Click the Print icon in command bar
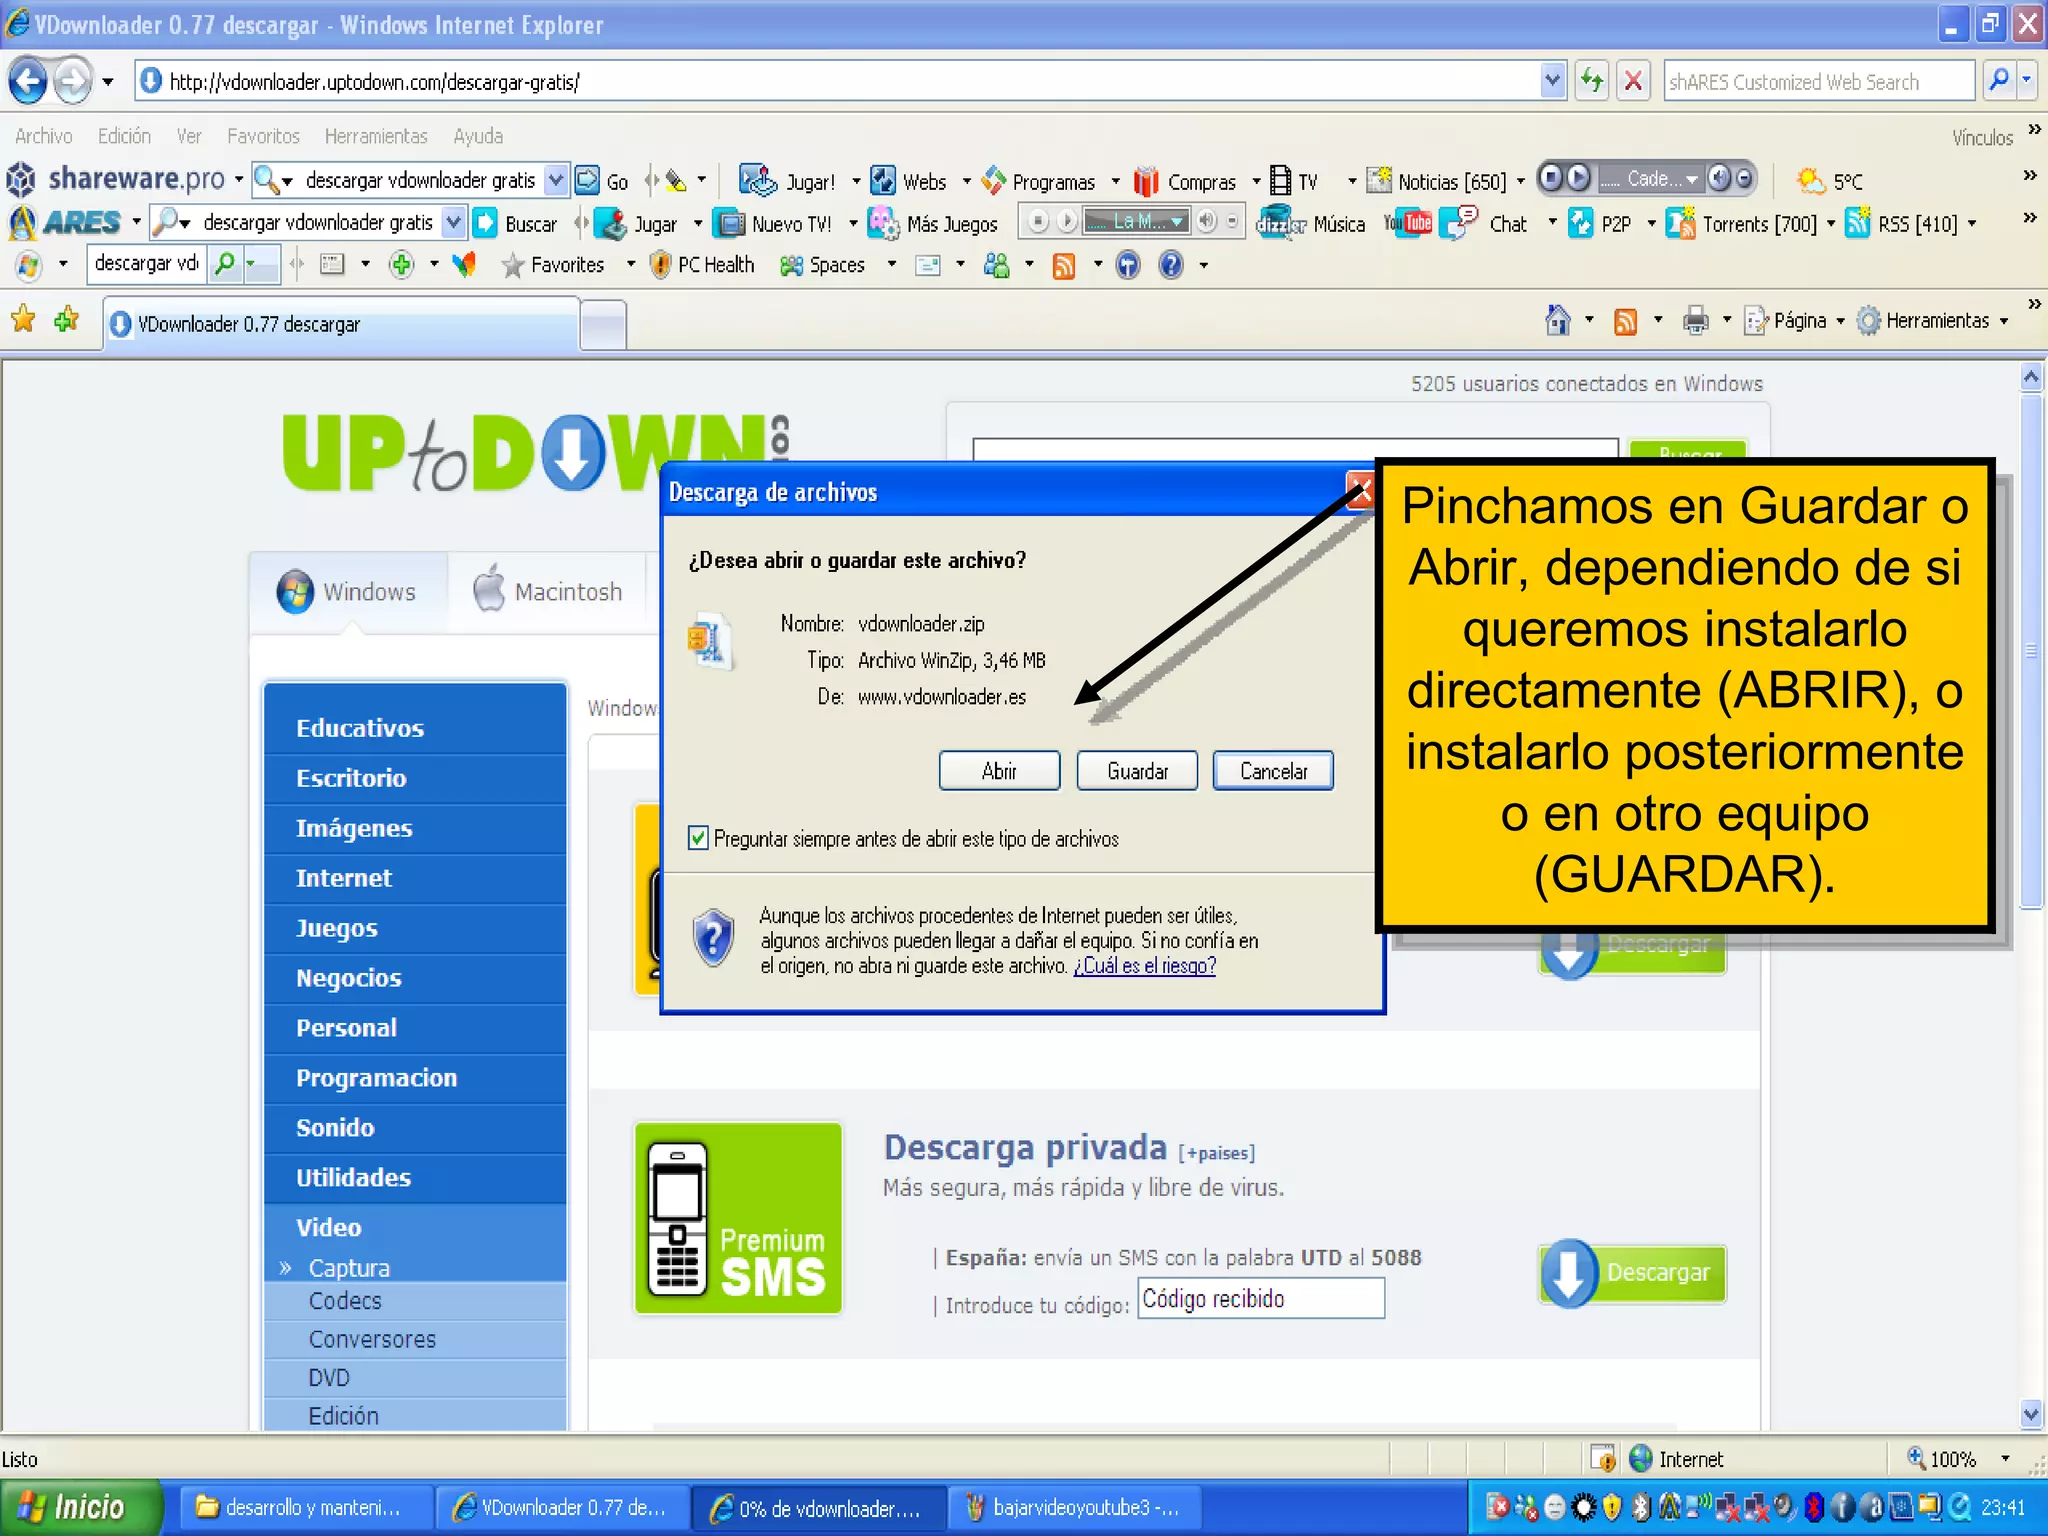 click(1695, 321)
